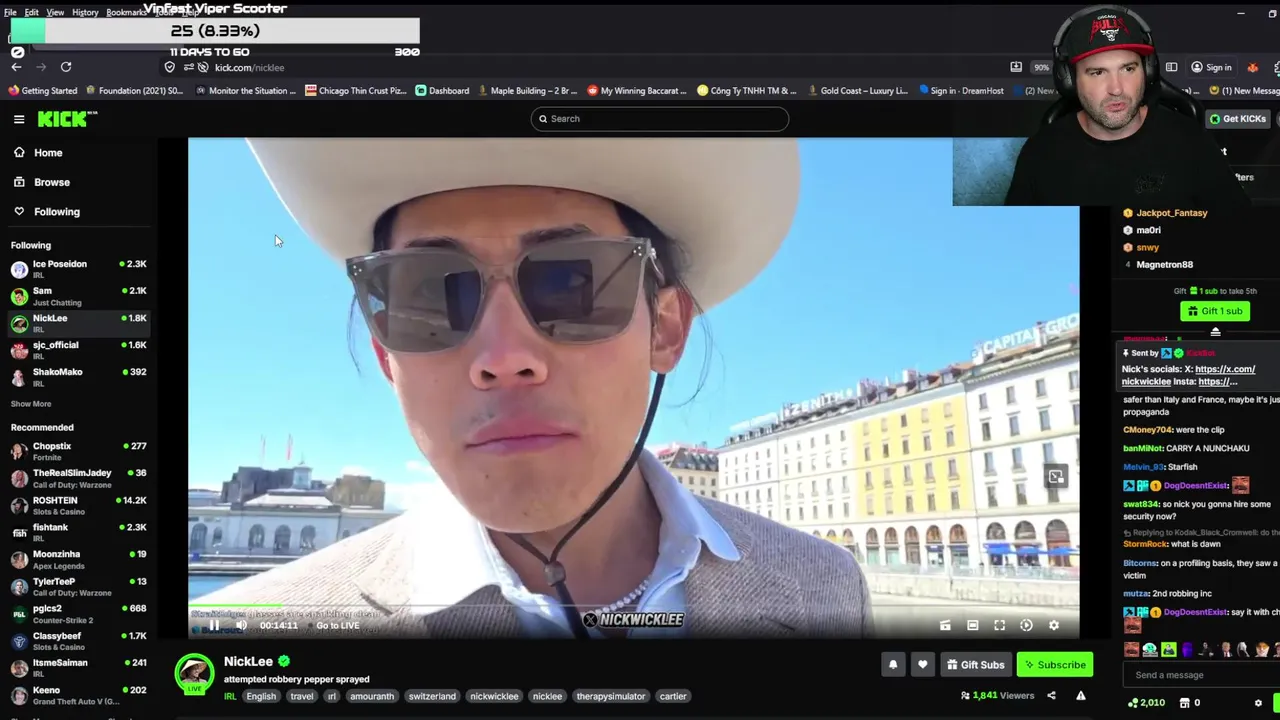The width and height of the screenshot is (1280, 720).
Task: Click the Get KICKs button
Action: [x=1237, y=119]
